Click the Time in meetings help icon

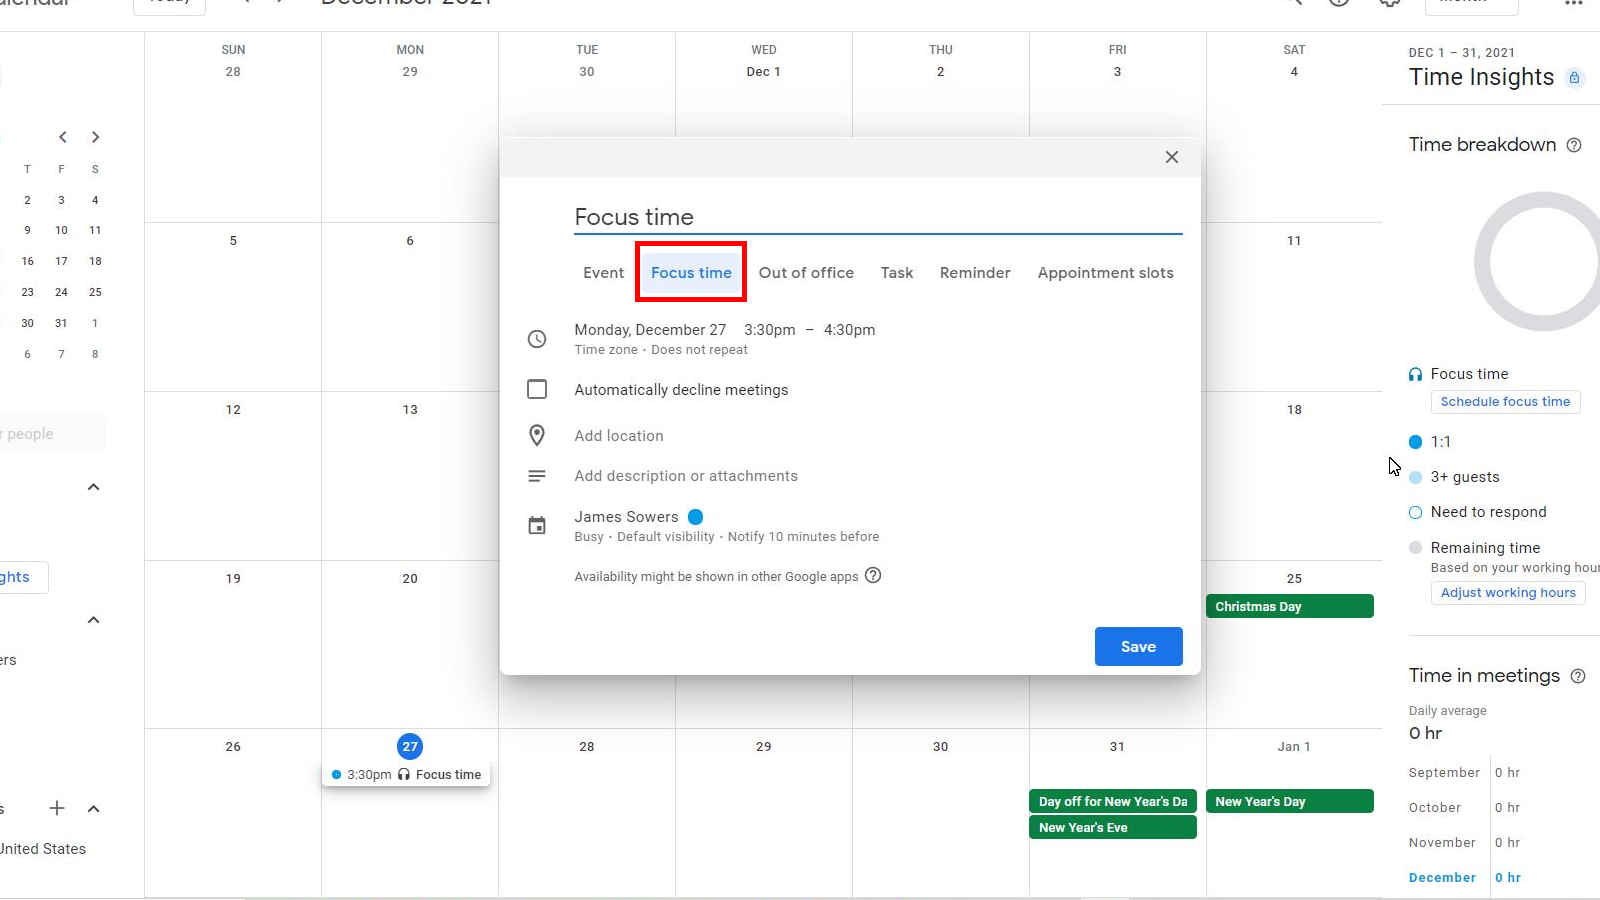coord(1578,676)
